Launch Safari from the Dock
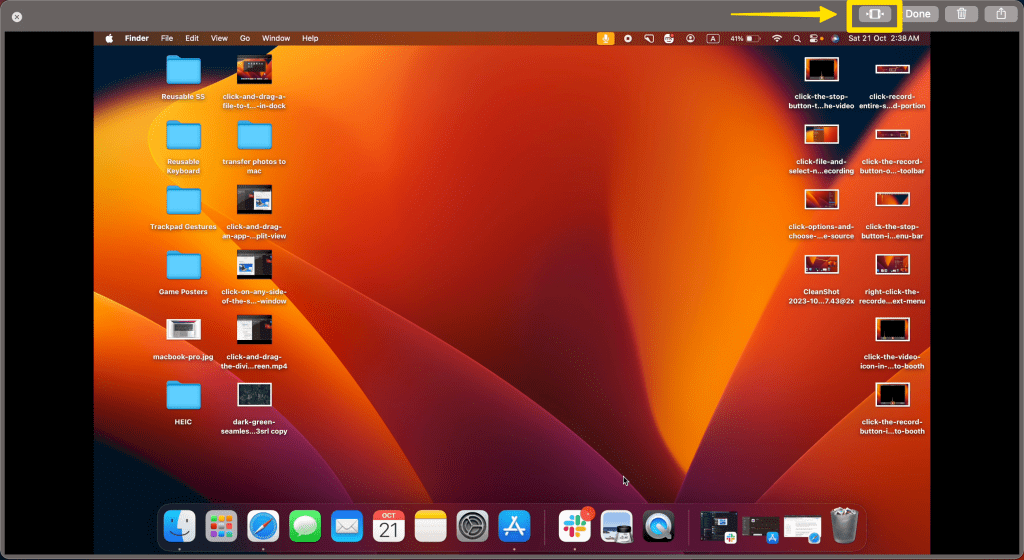Image resolution: width=1024 pixels, height=560 pixels. tap(263, 526)
